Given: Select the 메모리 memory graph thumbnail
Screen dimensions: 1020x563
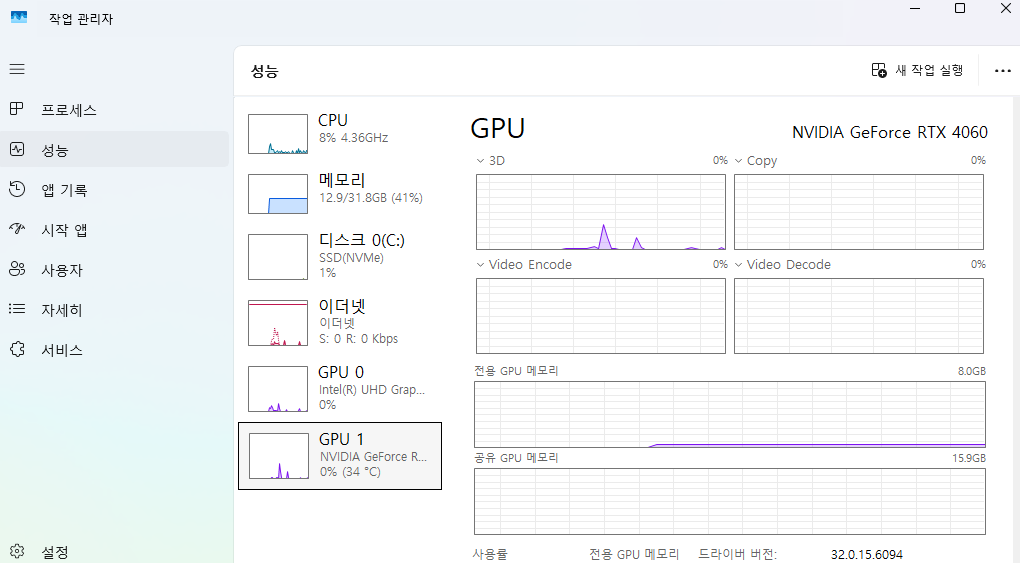Looking at the screenshot, I should [x=278, y=194].
